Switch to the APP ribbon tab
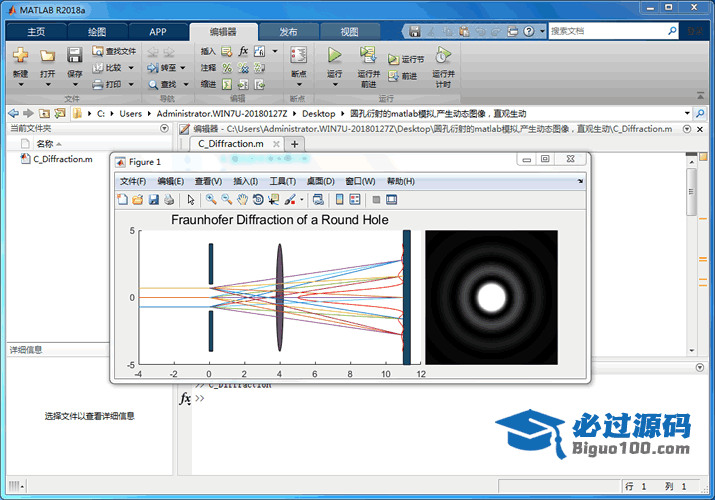The image size is (715, 500). click(158, 31)
